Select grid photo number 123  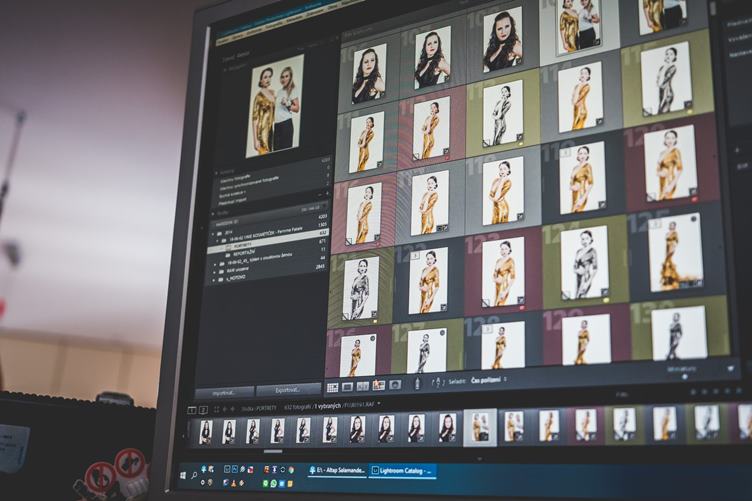click(x=502, y=272)
